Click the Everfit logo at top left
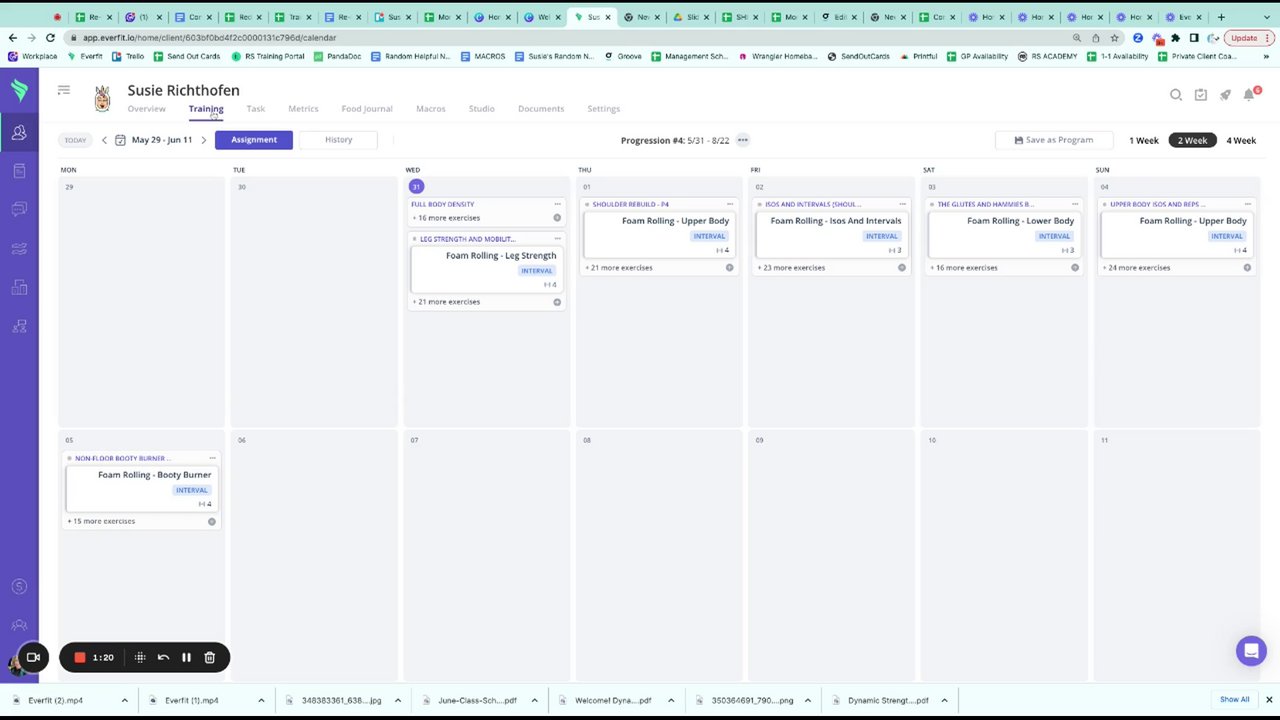Image resolution: width=1280 pixels, height=720 pixels. click(19, 91)
